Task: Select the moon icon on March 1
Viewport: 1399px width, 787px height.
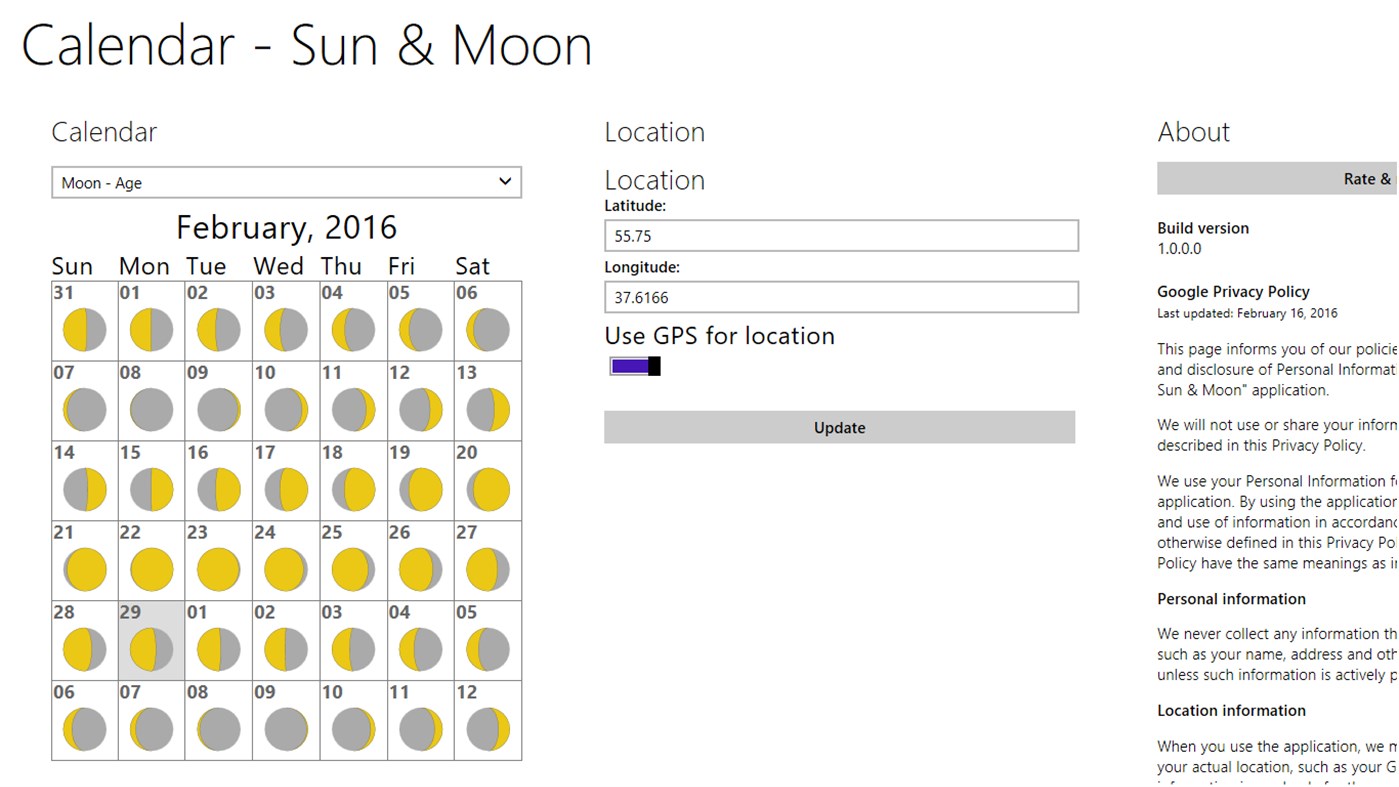Action: (219, 649)
